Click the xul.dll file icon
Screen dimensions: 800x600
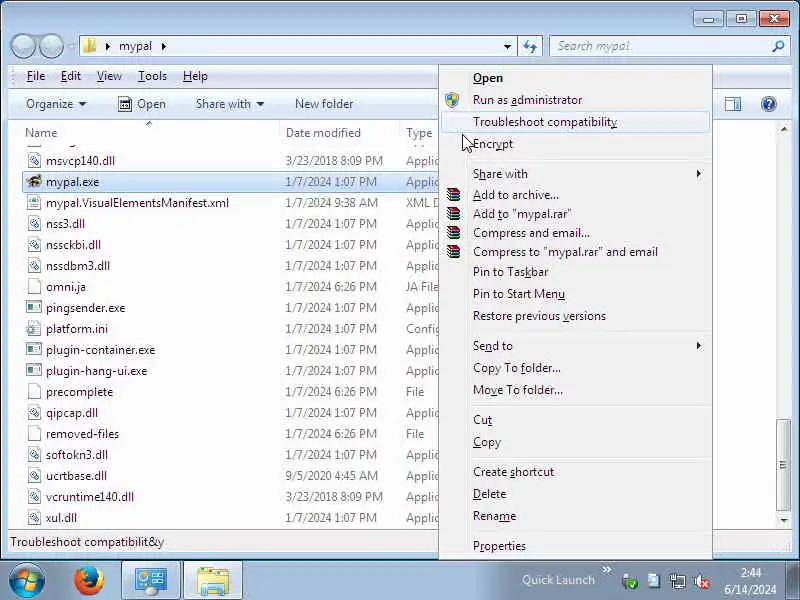34,518
